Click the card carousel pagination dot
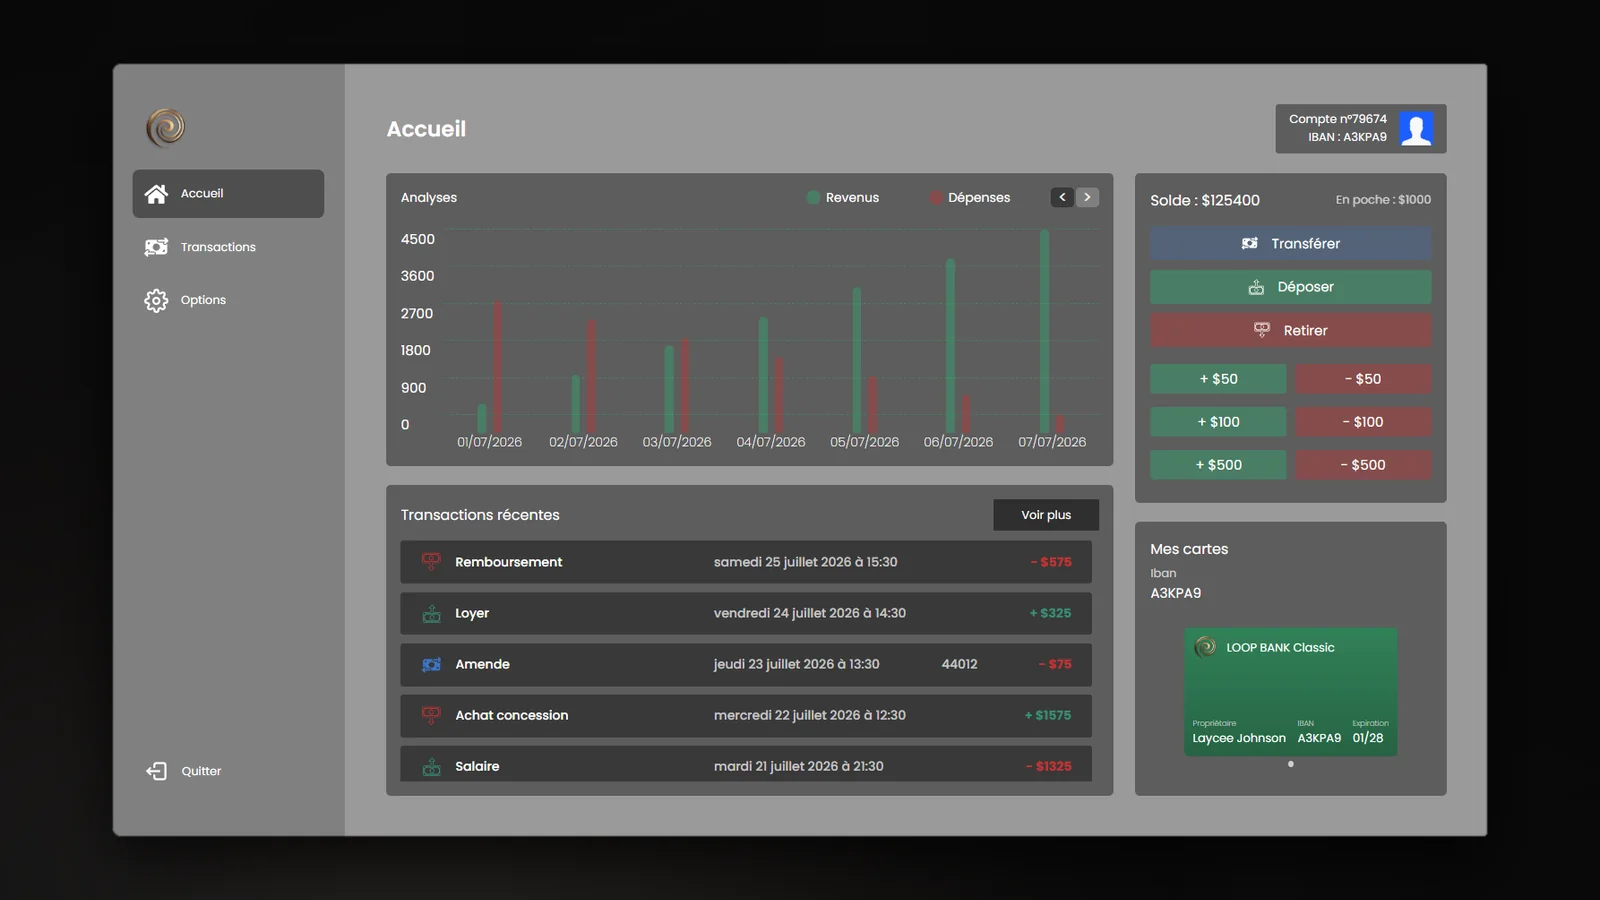The width and height of the screenshot is (1600, 900). (x=1291, y=764)
